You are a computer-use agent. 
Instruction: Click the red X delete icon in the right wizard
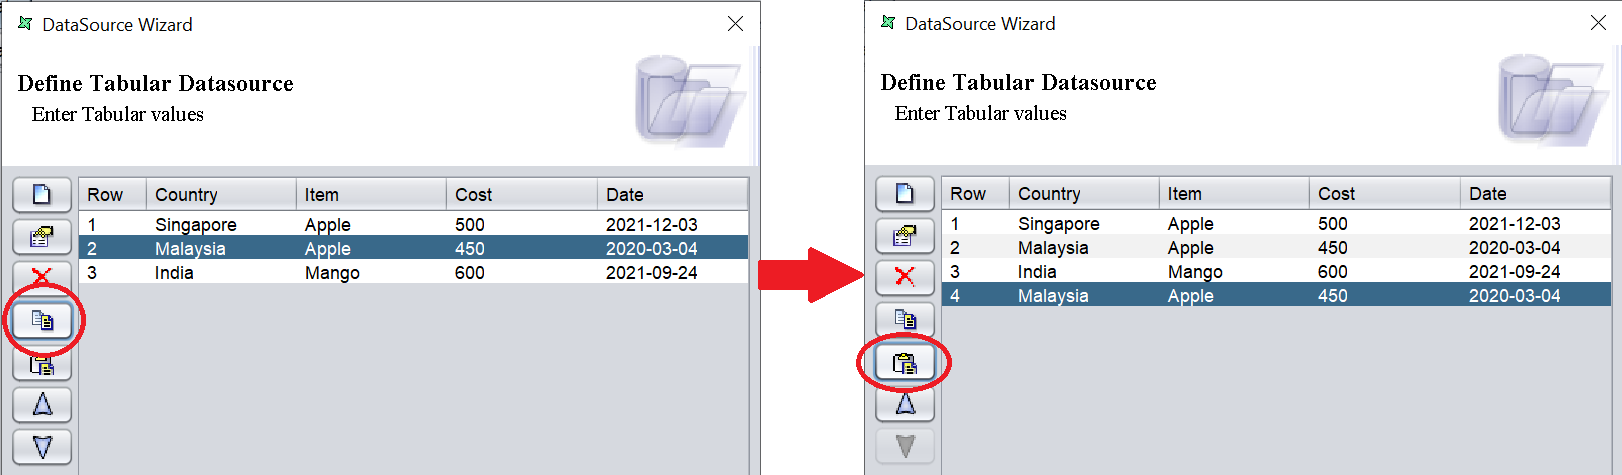coord(905,277)
